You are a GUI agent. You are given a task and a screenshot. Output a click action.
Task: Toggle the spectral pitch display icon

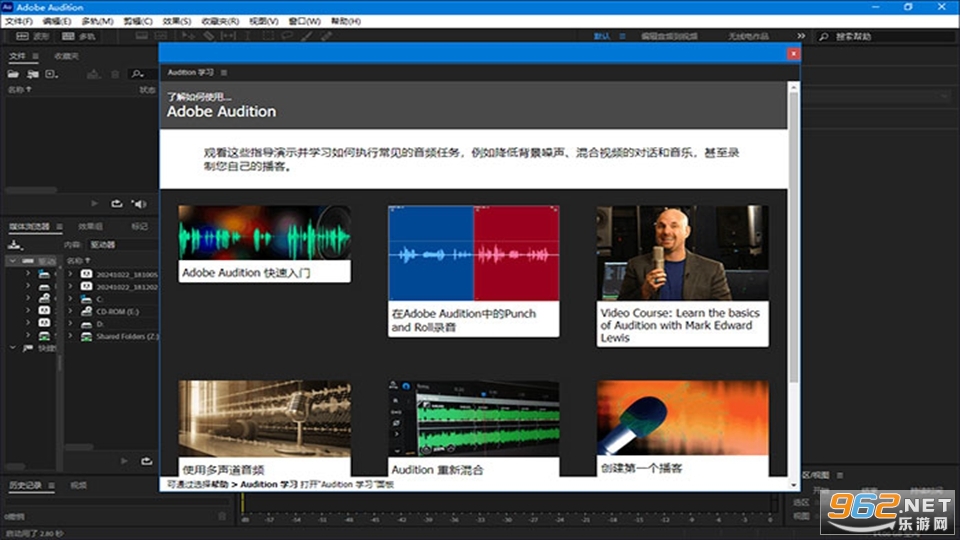161,37
